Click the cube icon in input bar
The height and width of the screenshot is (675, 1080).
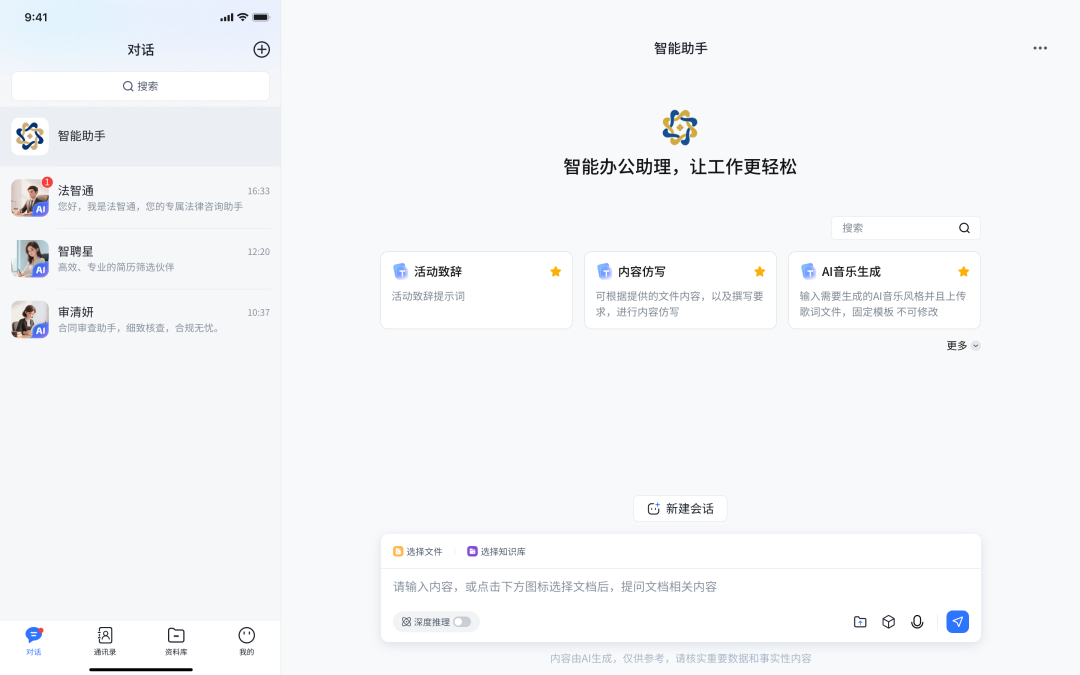[889, 622]
